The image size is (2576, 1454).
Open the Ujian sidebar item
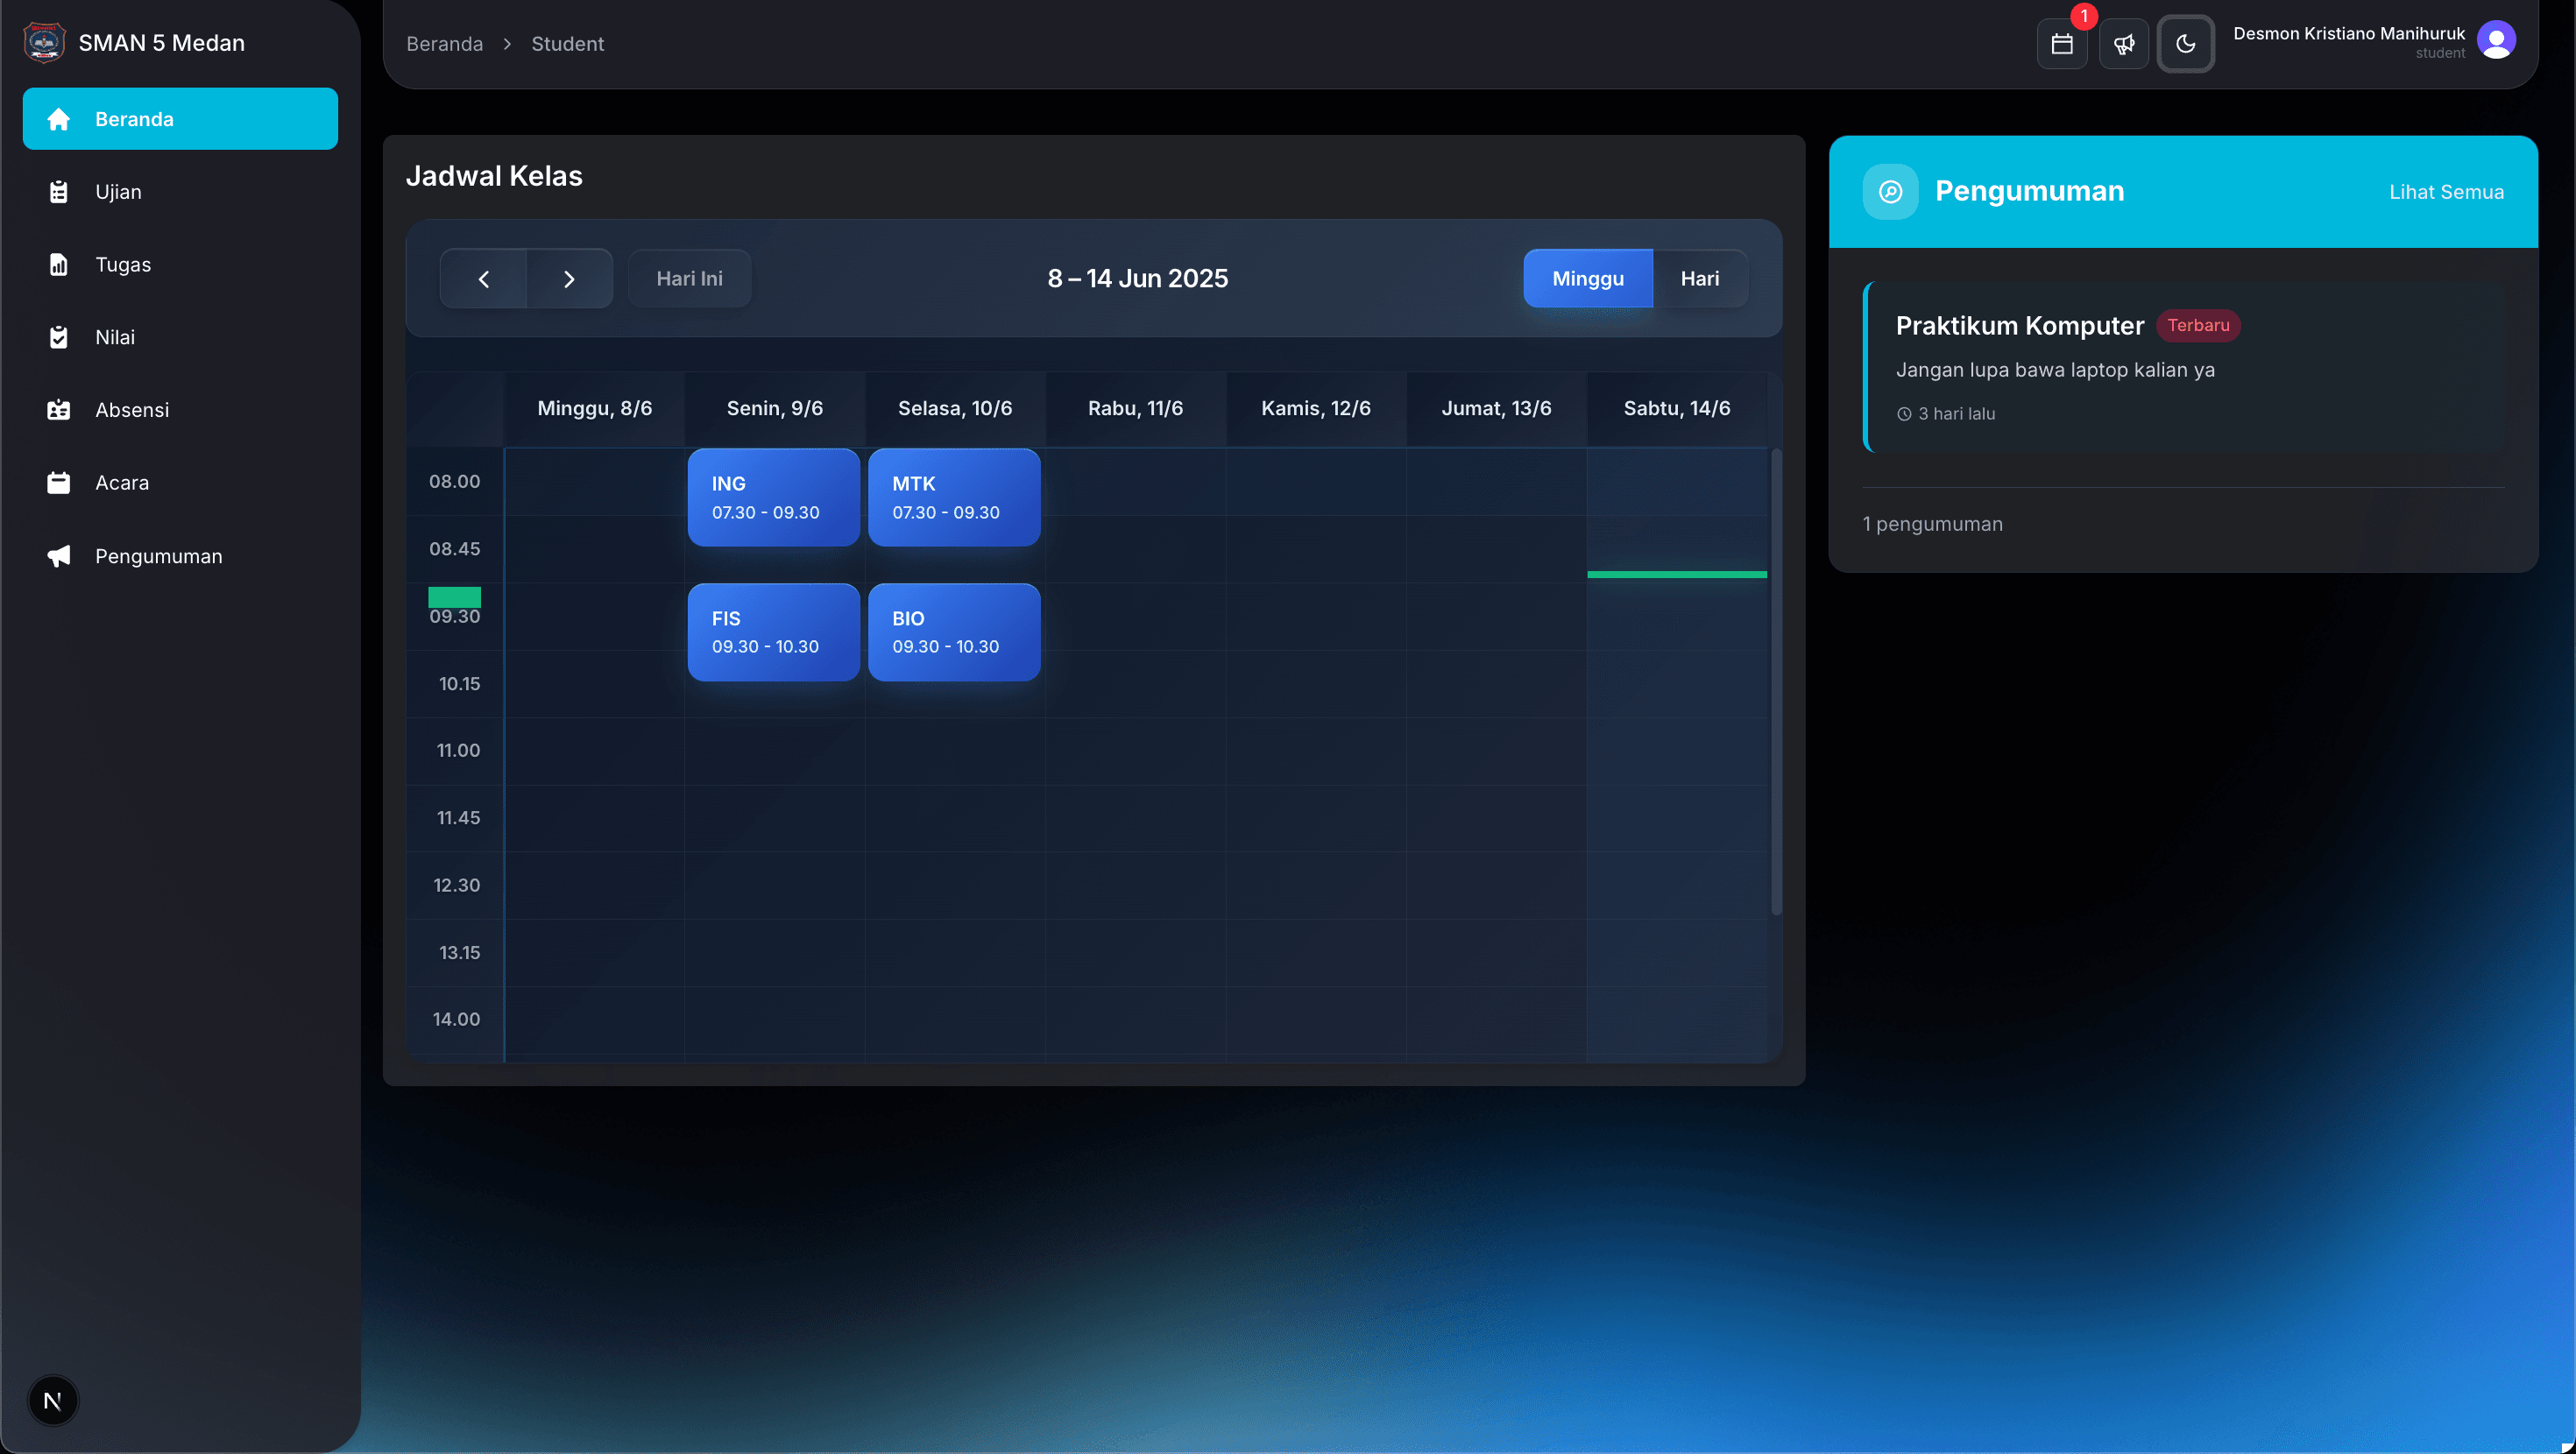(180, 192)
